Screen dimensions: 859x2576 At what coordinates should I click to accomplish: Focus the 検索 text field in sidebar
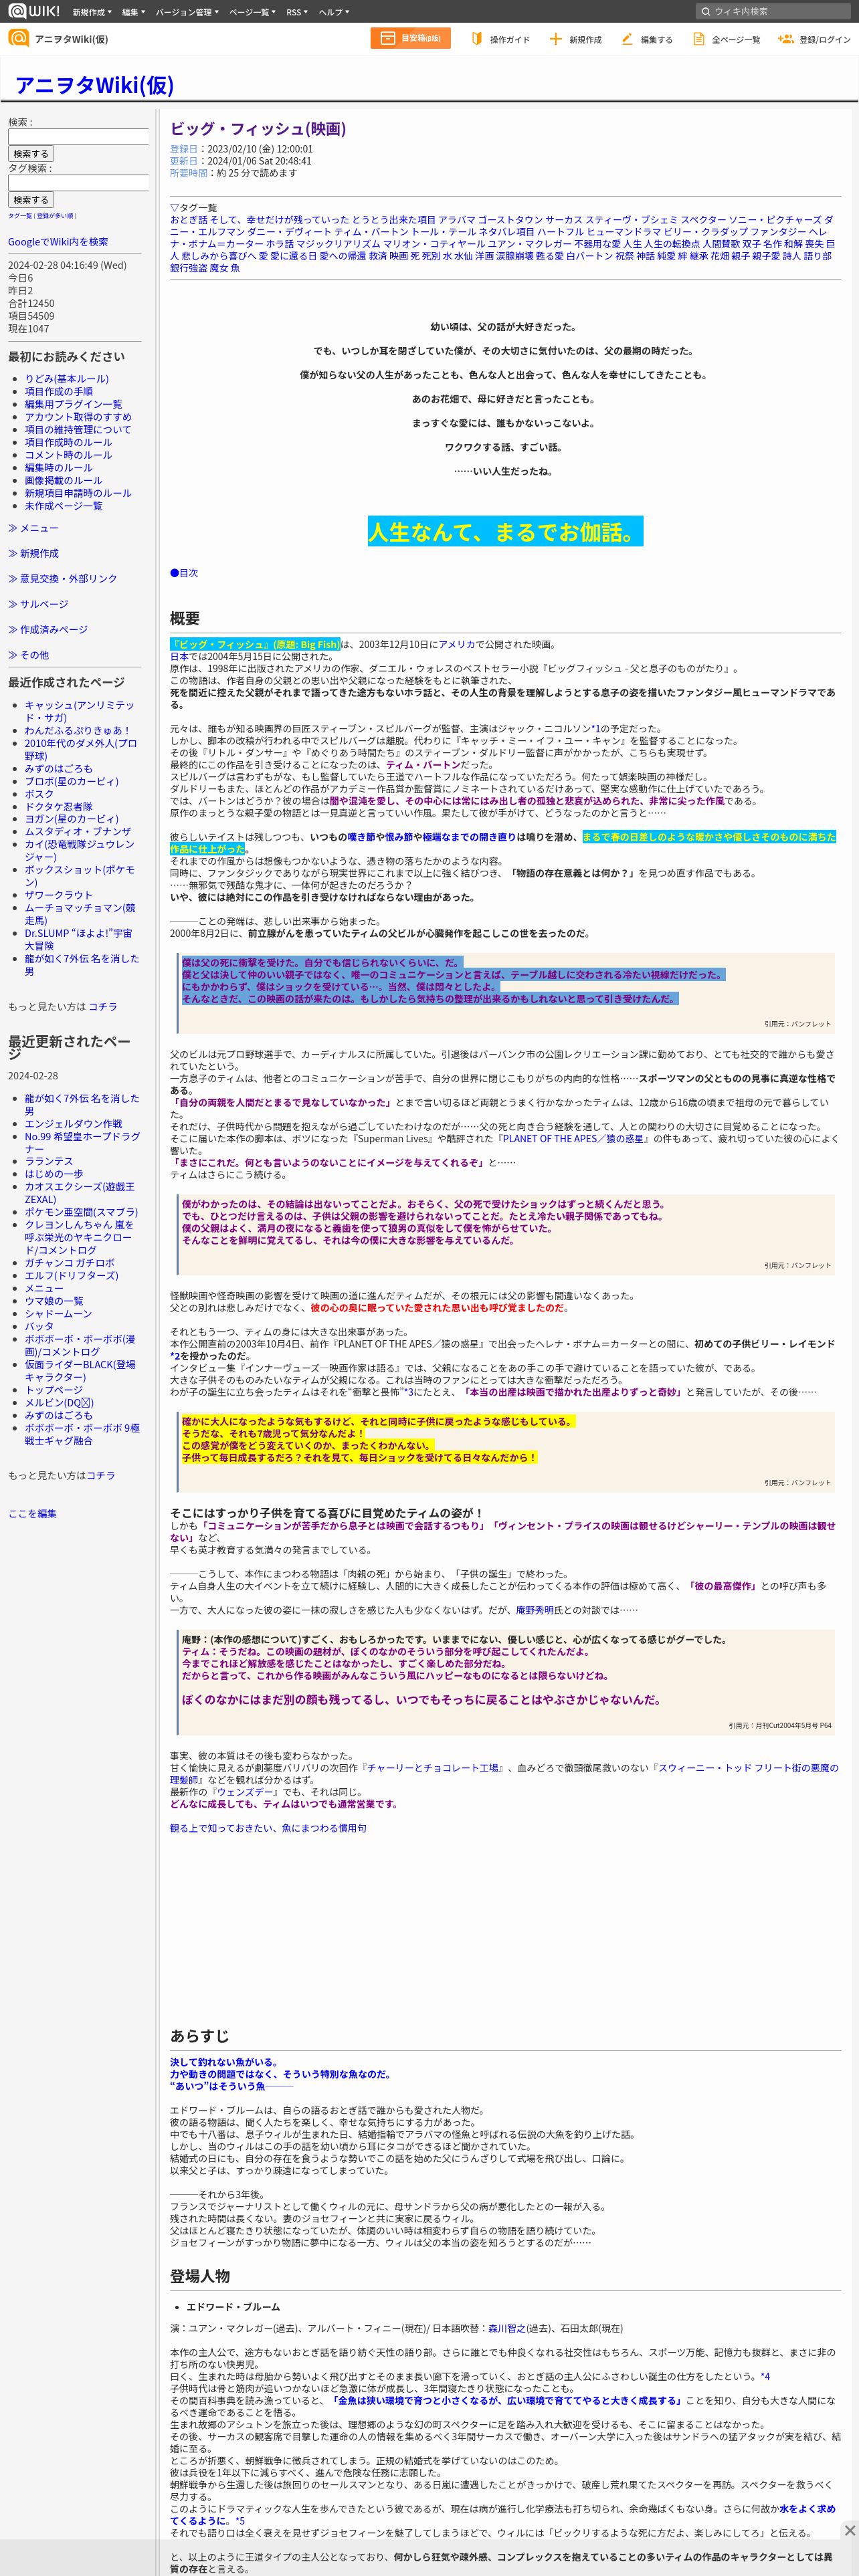click(78, 137)
